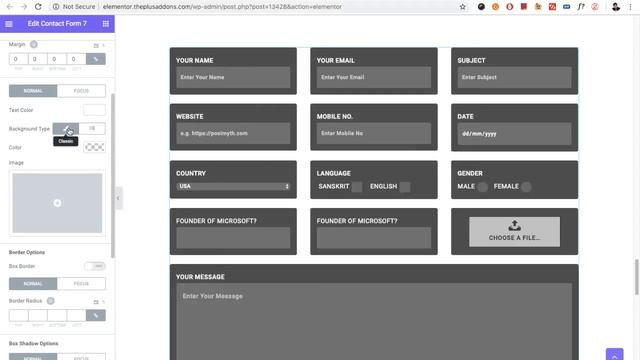Click the Your Email input field
Image resolution: width=640 pixels, height=360 pixels.
(x=373, y=77)
